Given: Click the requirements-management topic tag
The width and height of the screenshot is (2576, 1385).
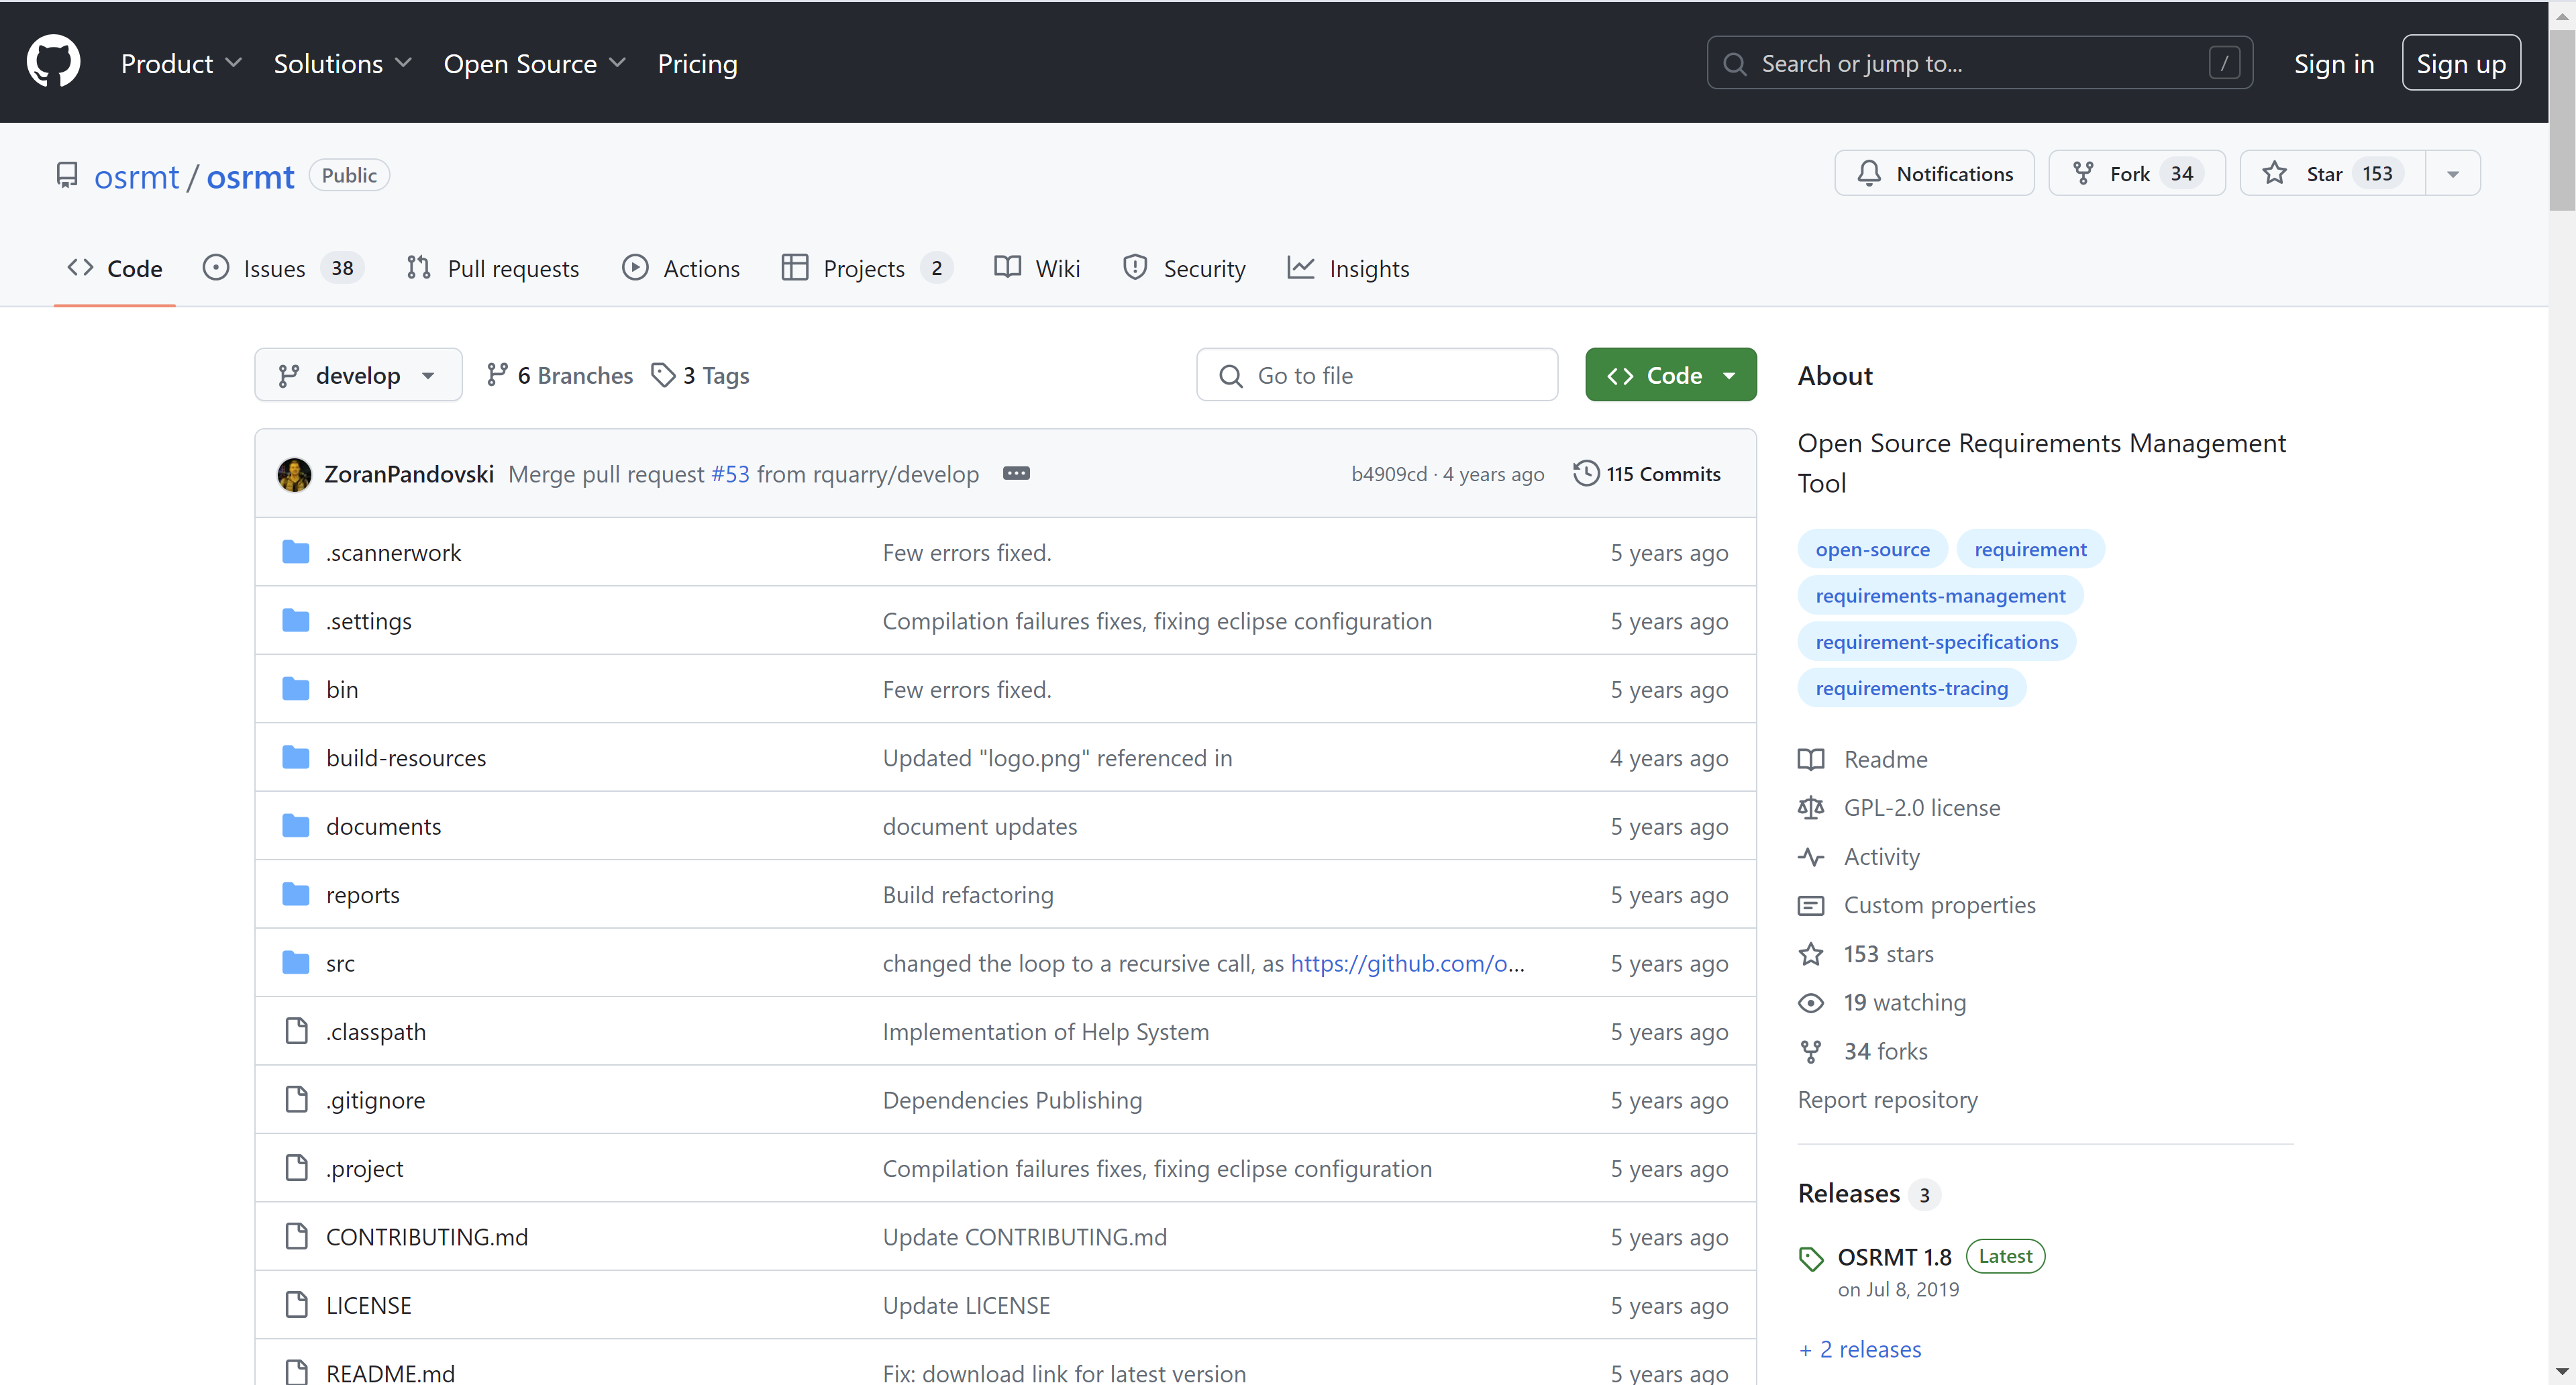Looking at the screenshot, I should 1940,595.
